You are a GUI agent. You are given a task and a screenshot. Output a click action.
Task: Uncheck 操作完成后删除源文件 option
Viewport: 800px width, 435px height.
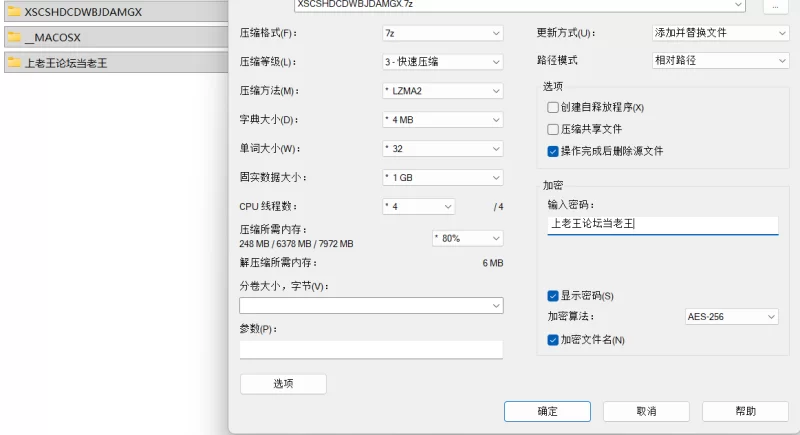[553, 151]
